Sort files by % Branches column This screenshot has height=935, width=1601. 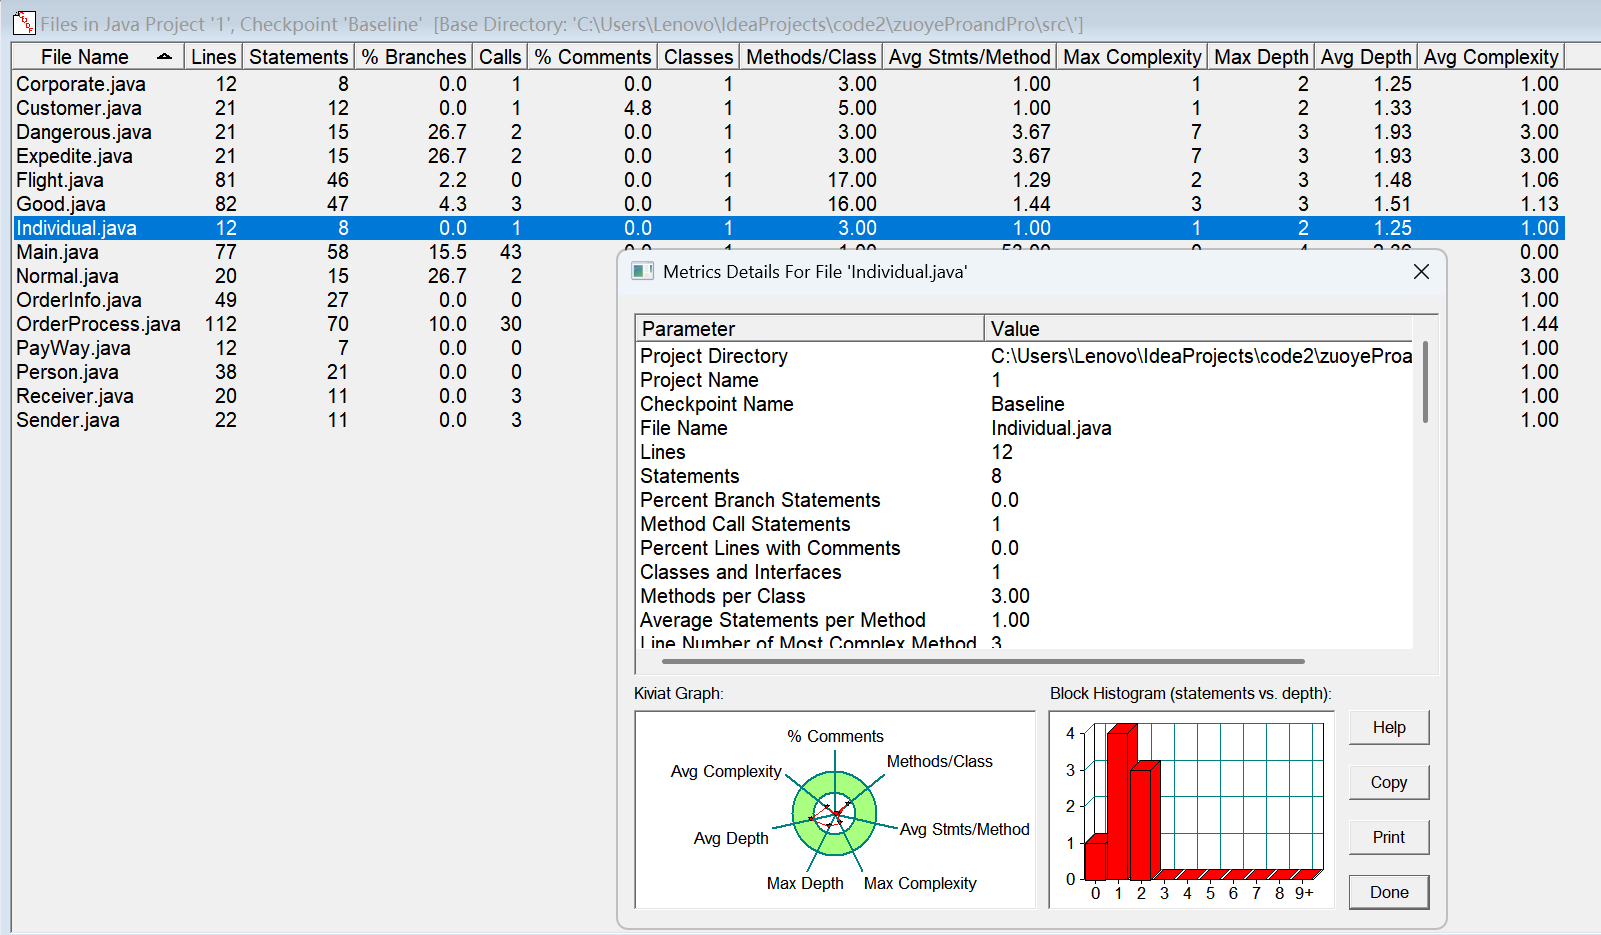pos(413,57)
